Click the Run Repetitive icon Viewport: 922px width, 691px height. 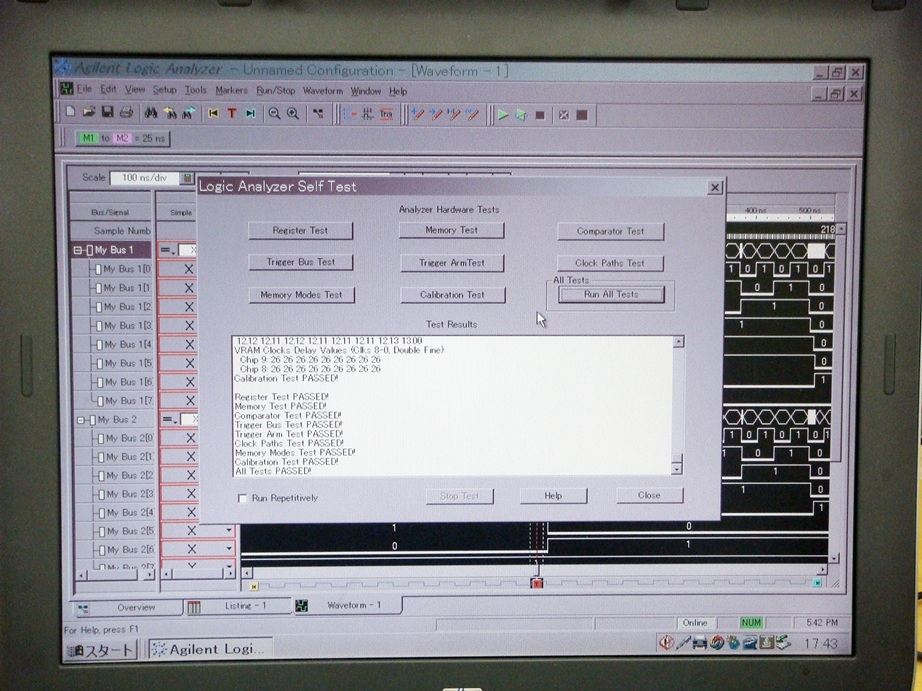click(521, 115)
